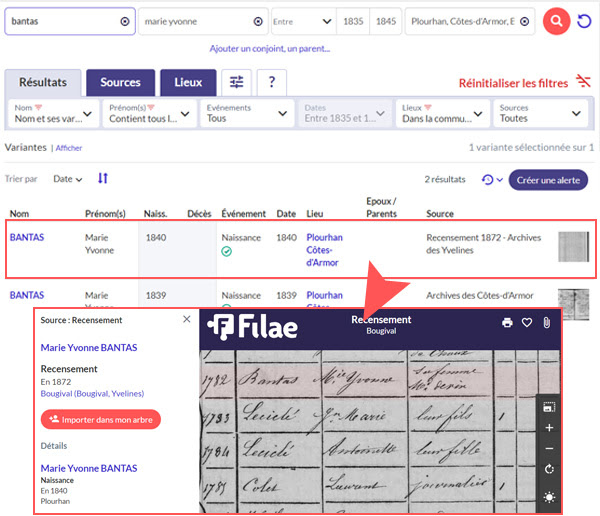Open advanced filter settings sliders icon
The width and height of the screenshot is (600, 516).
coord(236,82)
